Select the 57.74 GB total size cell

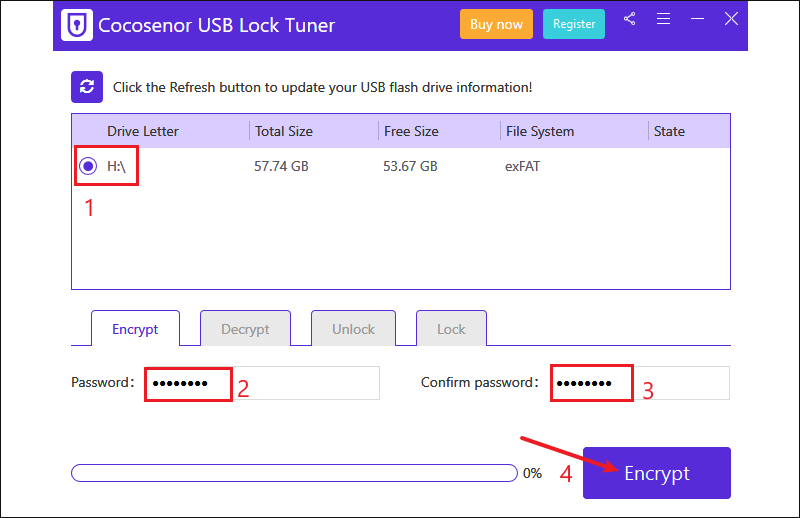click(281, 166)
